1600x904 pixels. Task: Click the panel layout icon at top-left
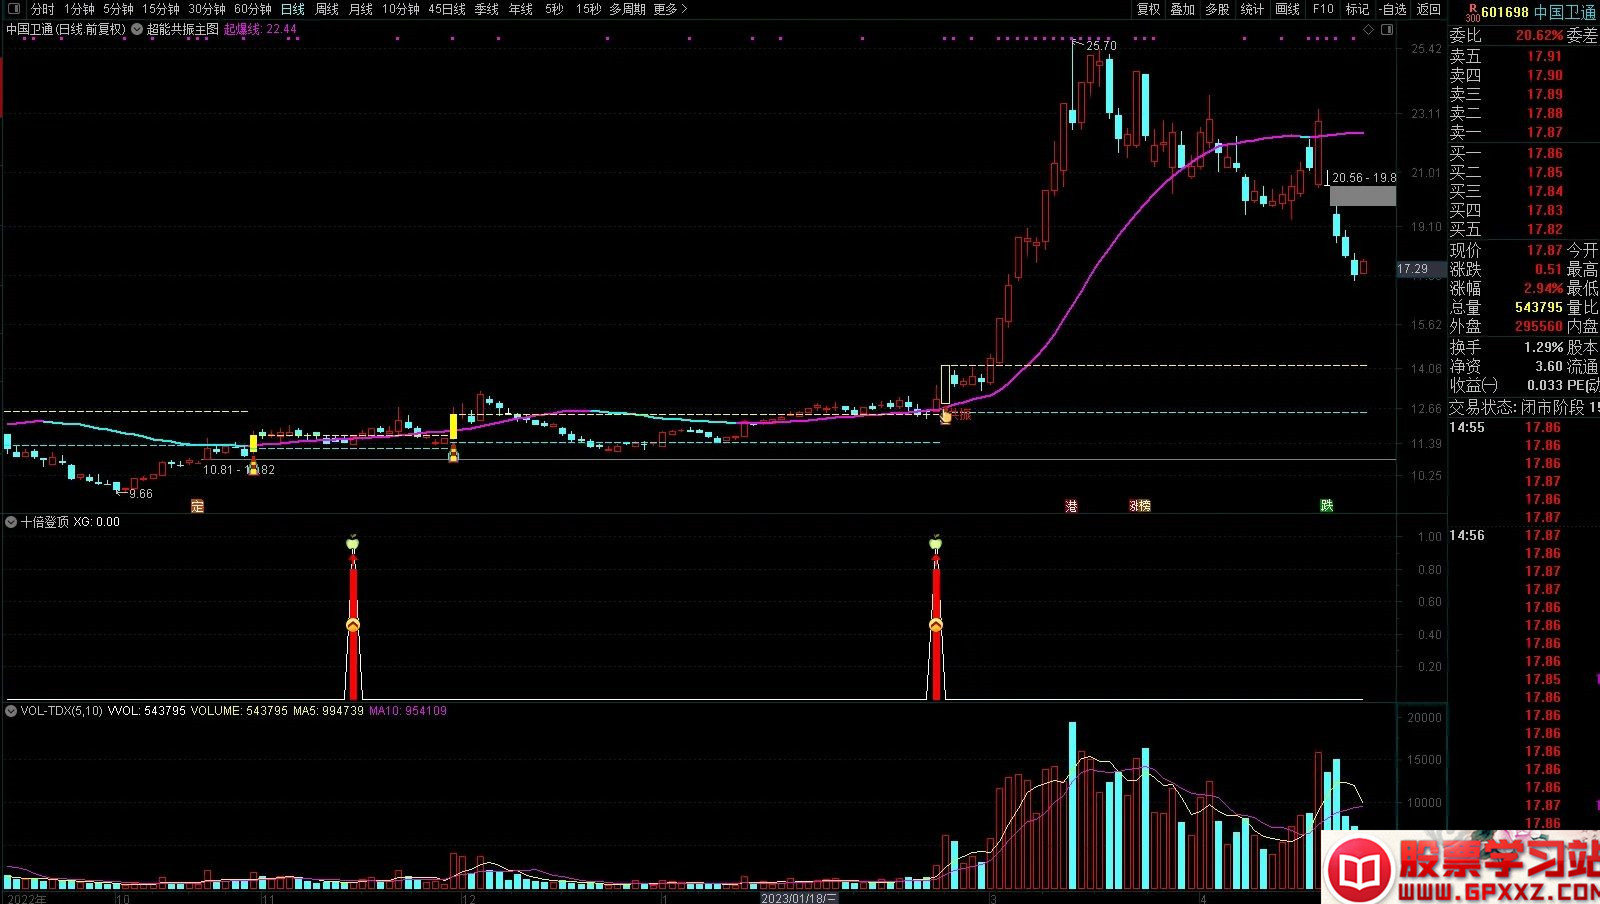tap(13, 9)
